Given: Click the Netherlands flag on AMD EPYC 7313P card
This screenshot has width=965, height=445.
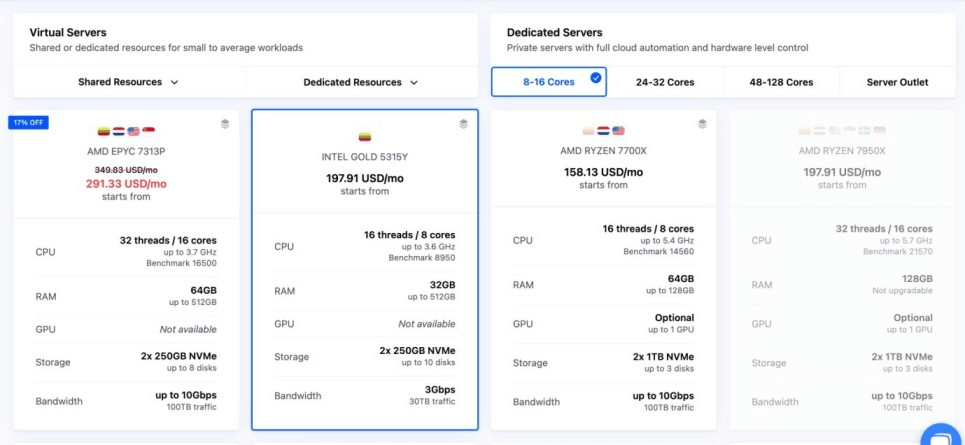Looking at the screenshot, I should pos(118,131).
